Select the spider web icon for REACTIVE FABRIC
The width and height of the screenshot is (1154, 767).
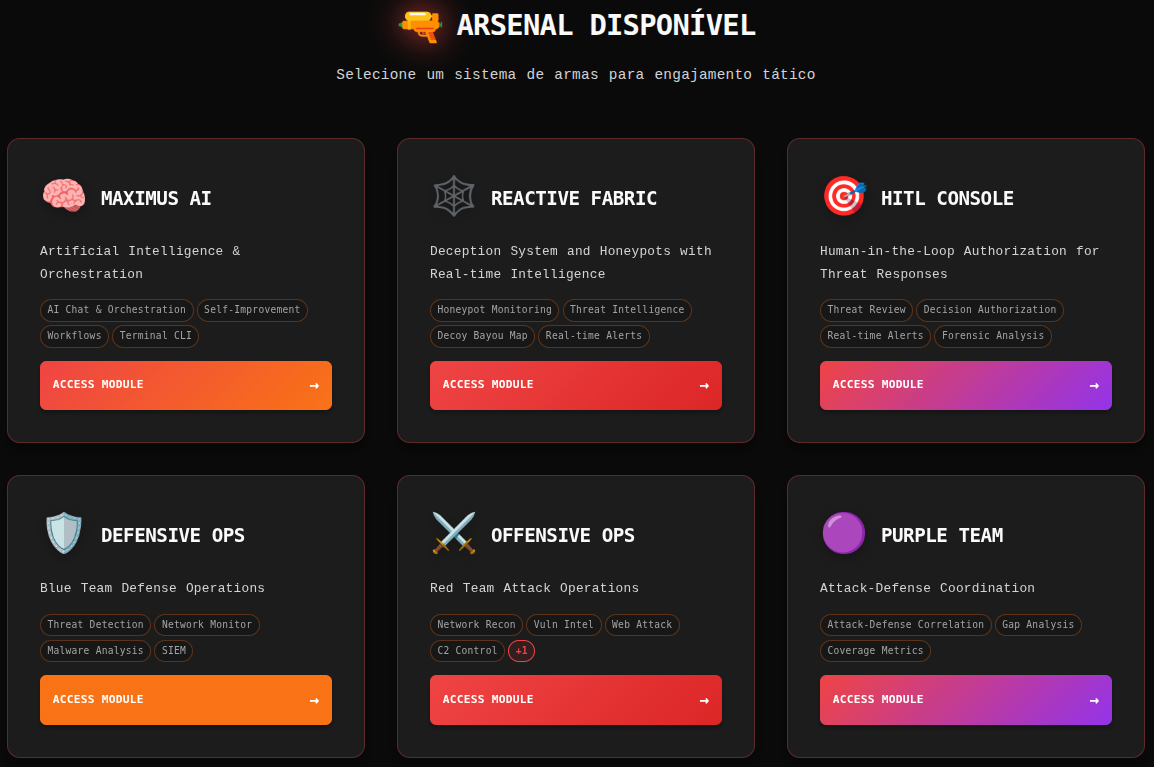click(453, 196)
